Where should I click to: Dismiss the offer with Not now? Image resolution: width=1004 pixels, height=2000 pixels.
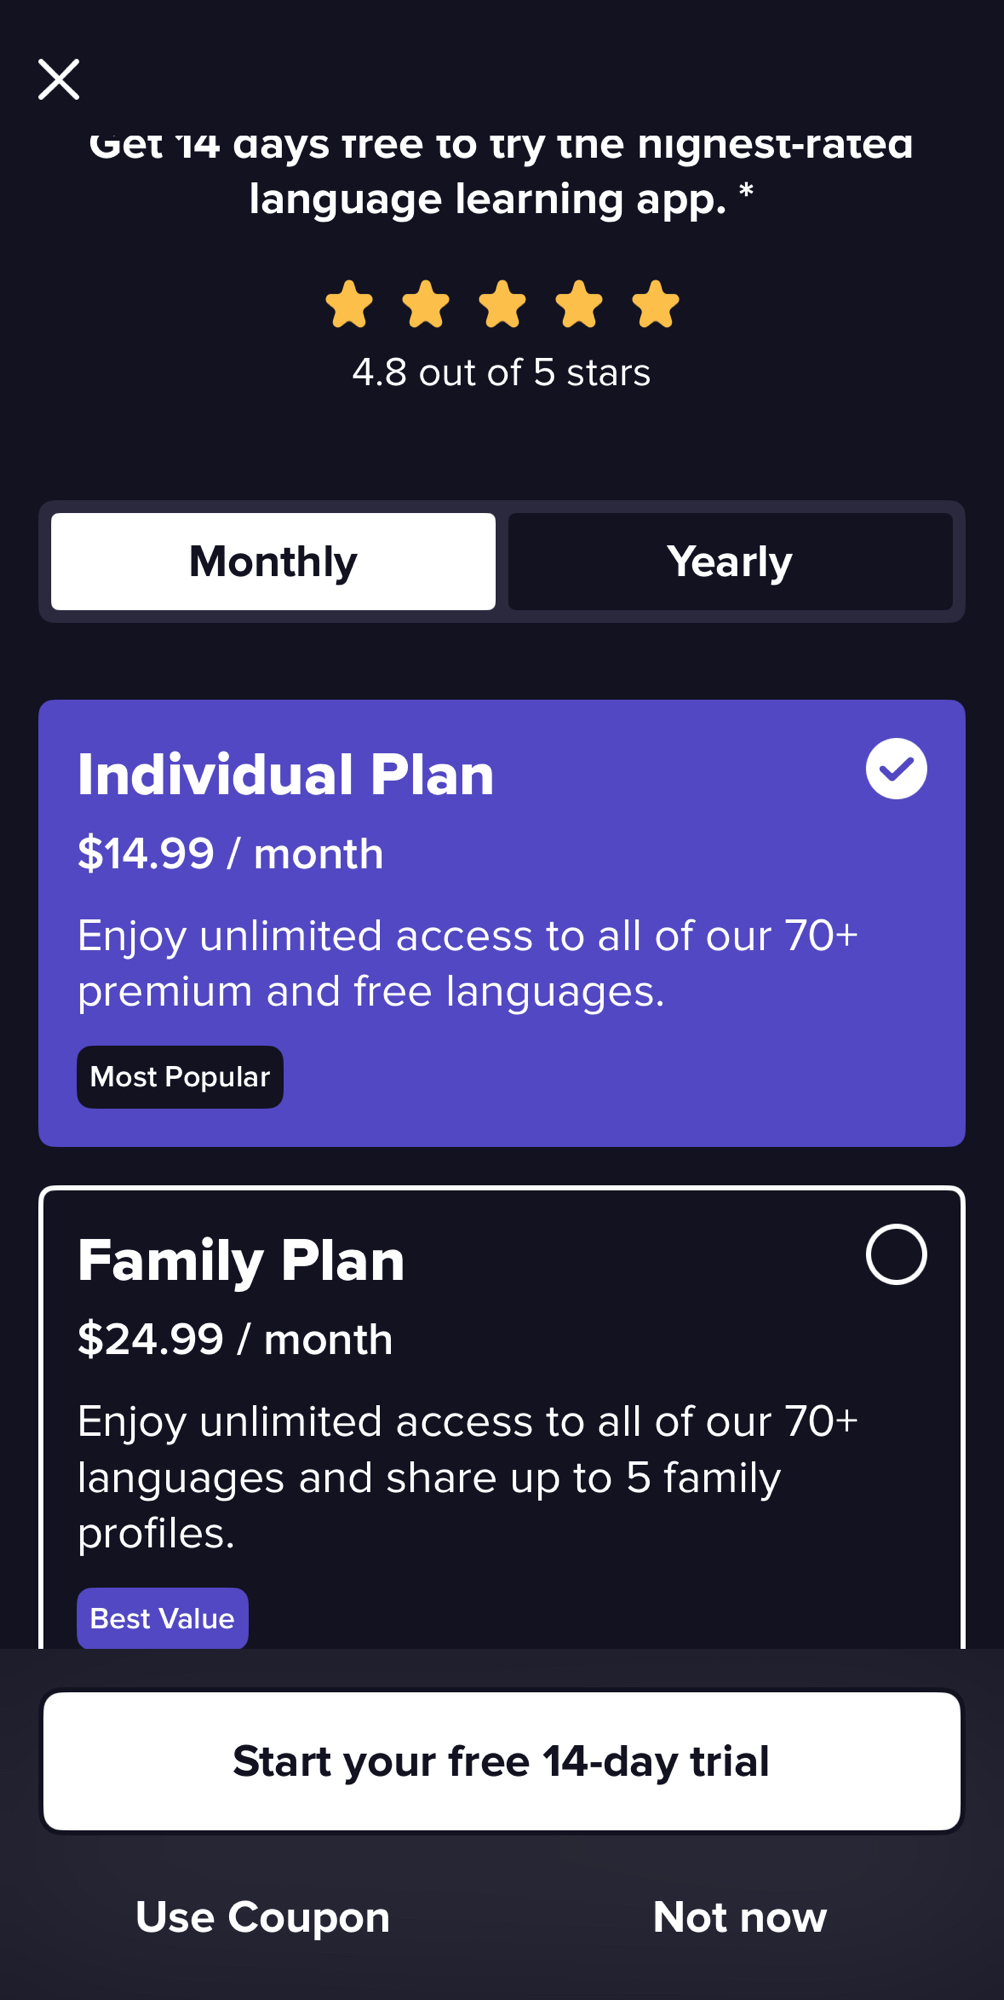[x=740, y=1917]
